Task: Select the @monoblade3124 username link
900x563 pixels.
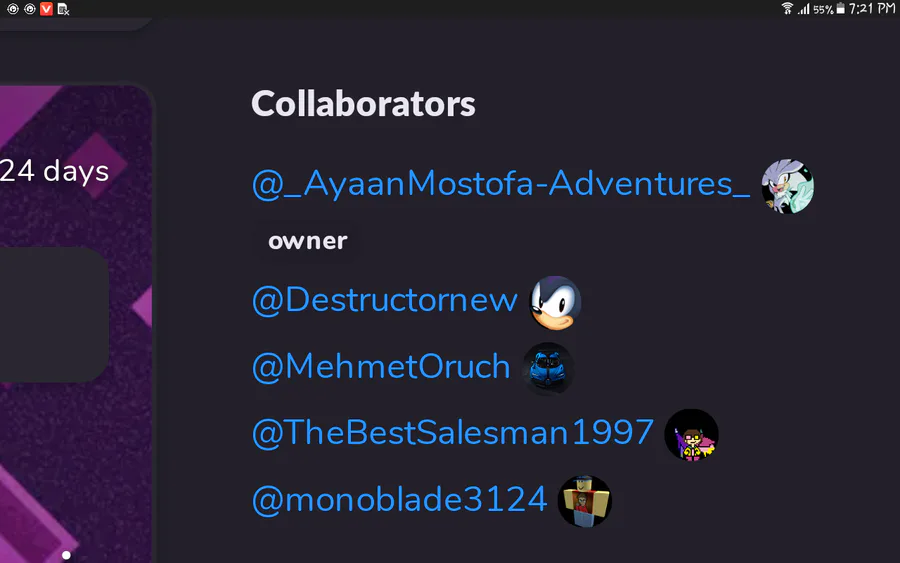Action: (x=399, y=499)
